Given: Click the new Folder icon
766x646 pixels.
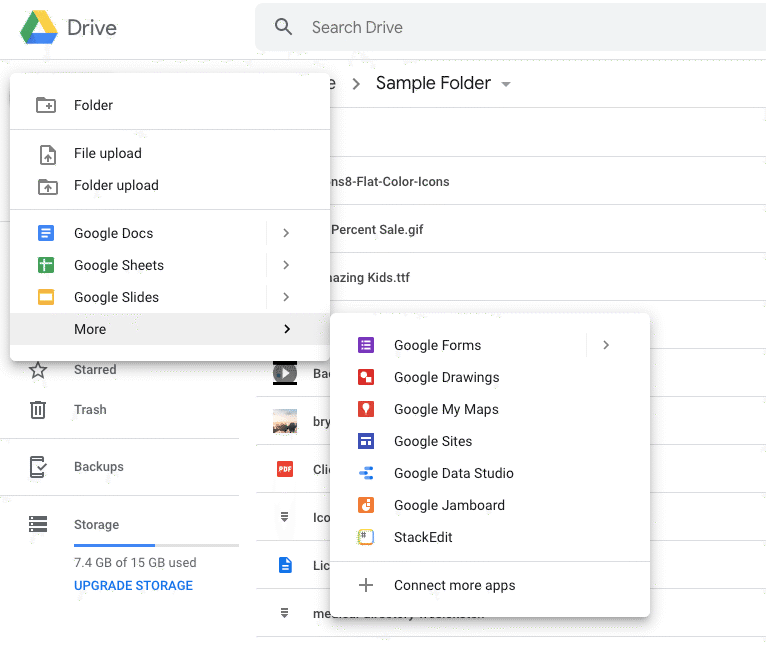Looking at the screenshot, I should [x=46, y=105].
